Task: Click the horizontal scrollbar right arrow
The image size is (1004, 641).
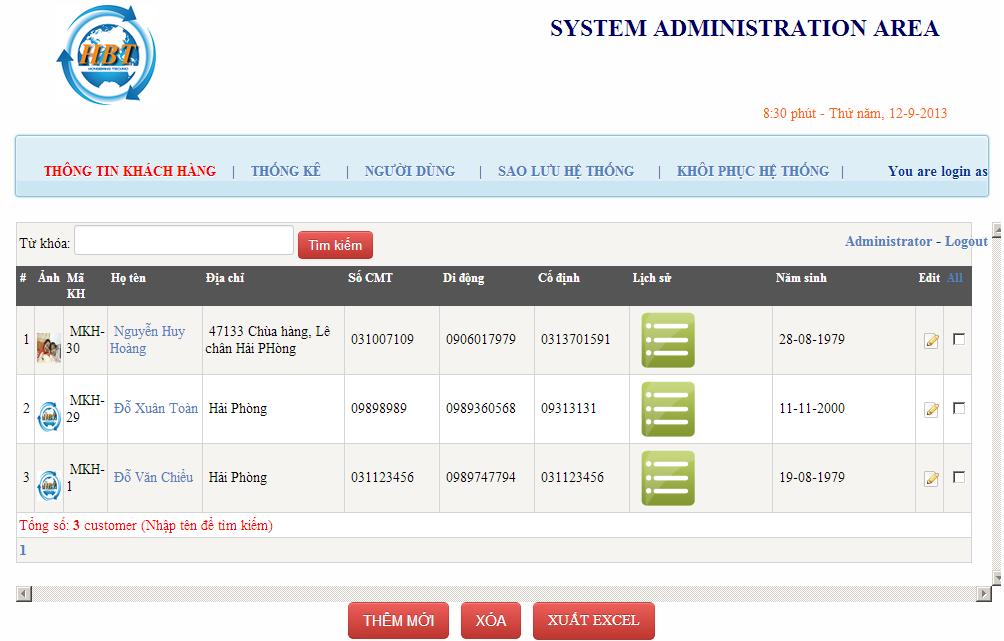Action: pyautogui.click(x=983, y=594)
